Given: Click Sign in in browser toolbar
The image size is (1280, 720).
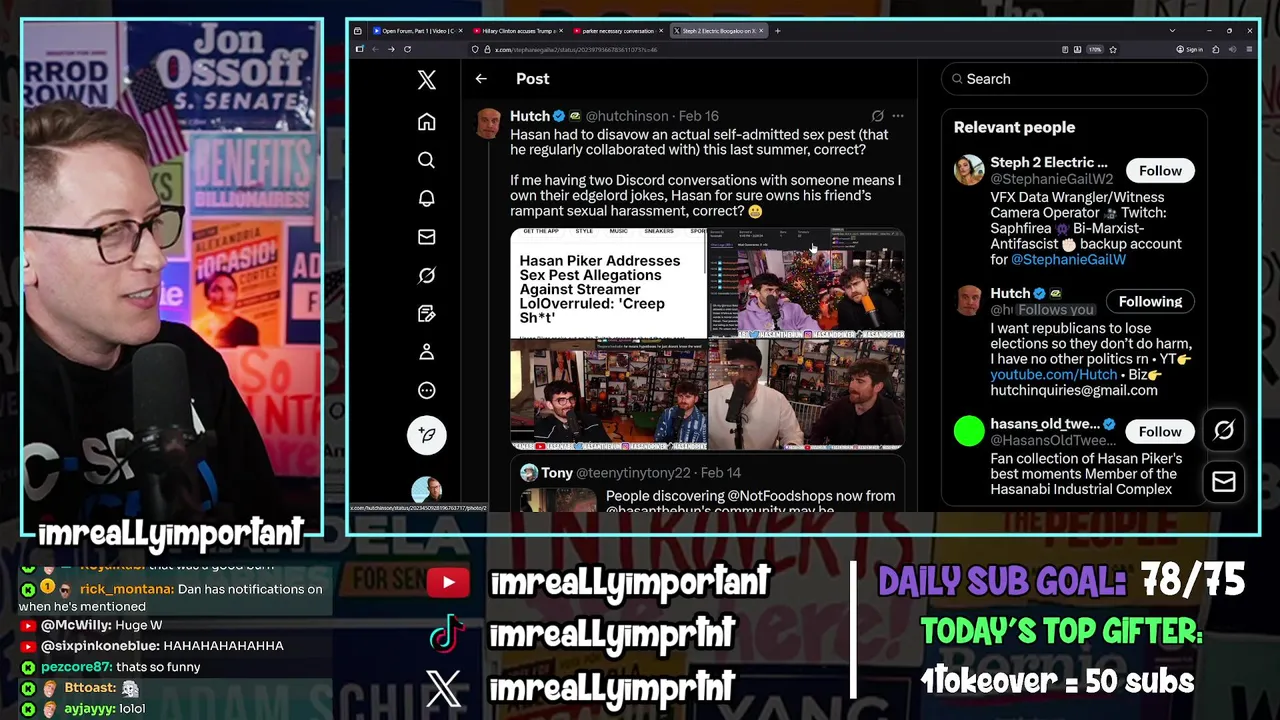Looking at the screenshot, I should tap(1190, 49).
